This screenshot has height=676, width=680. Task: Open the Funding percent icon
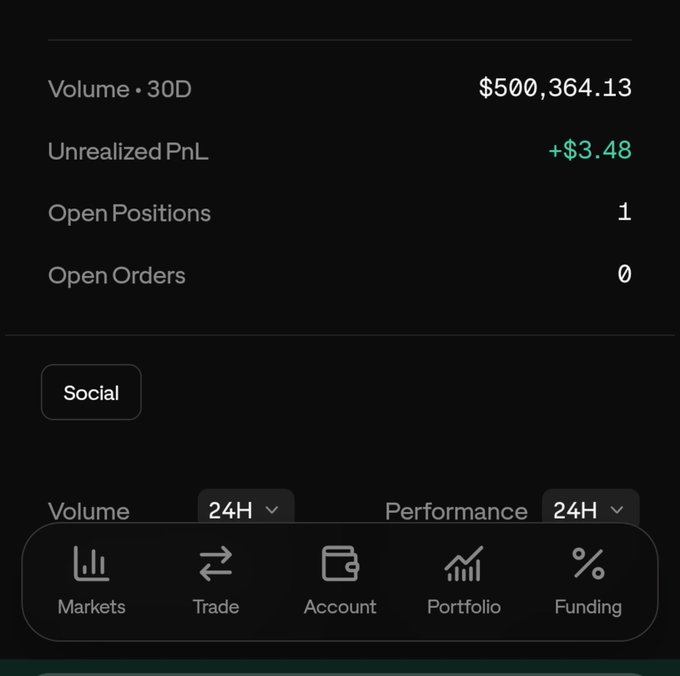tap(588, 563)
